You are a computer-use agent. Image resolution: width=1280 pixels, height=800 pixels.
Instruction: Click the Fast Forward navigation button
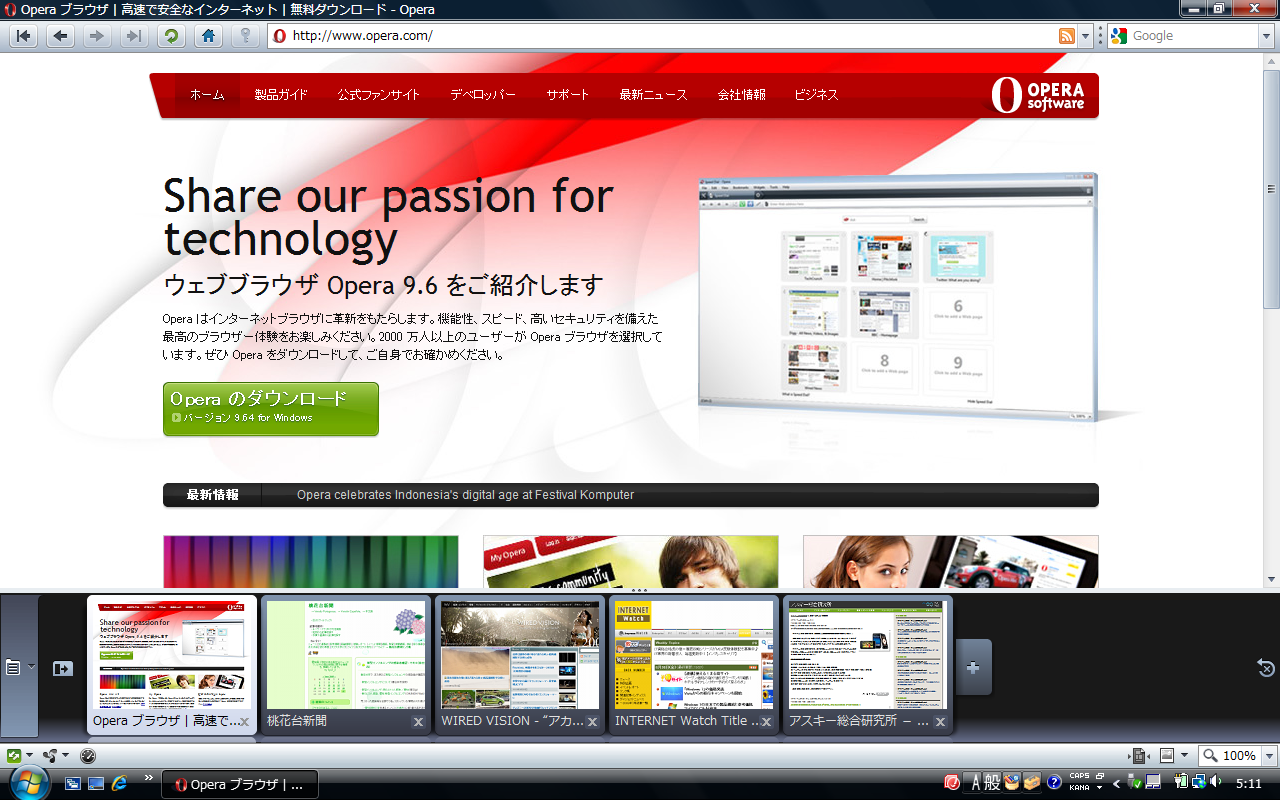133,36
